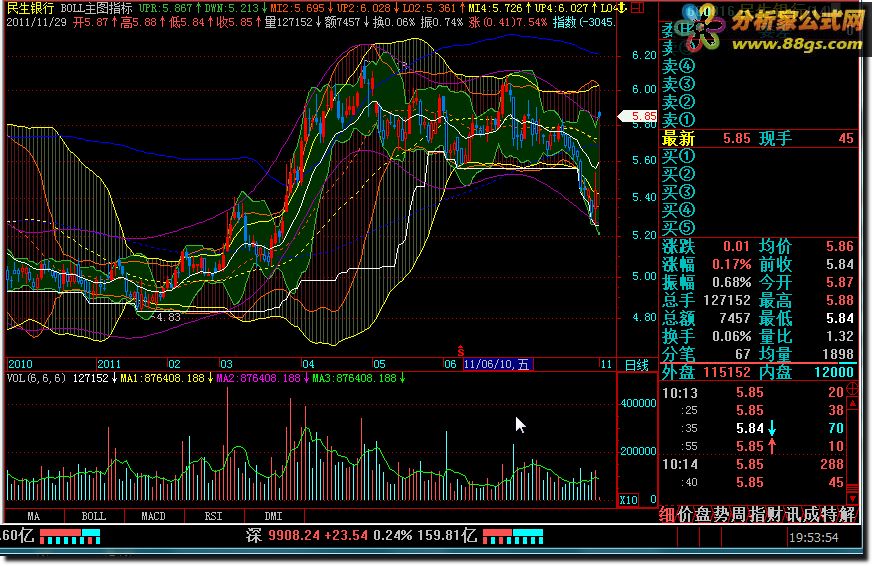Click the MA2:876408.188 volume label

(259, 379)
